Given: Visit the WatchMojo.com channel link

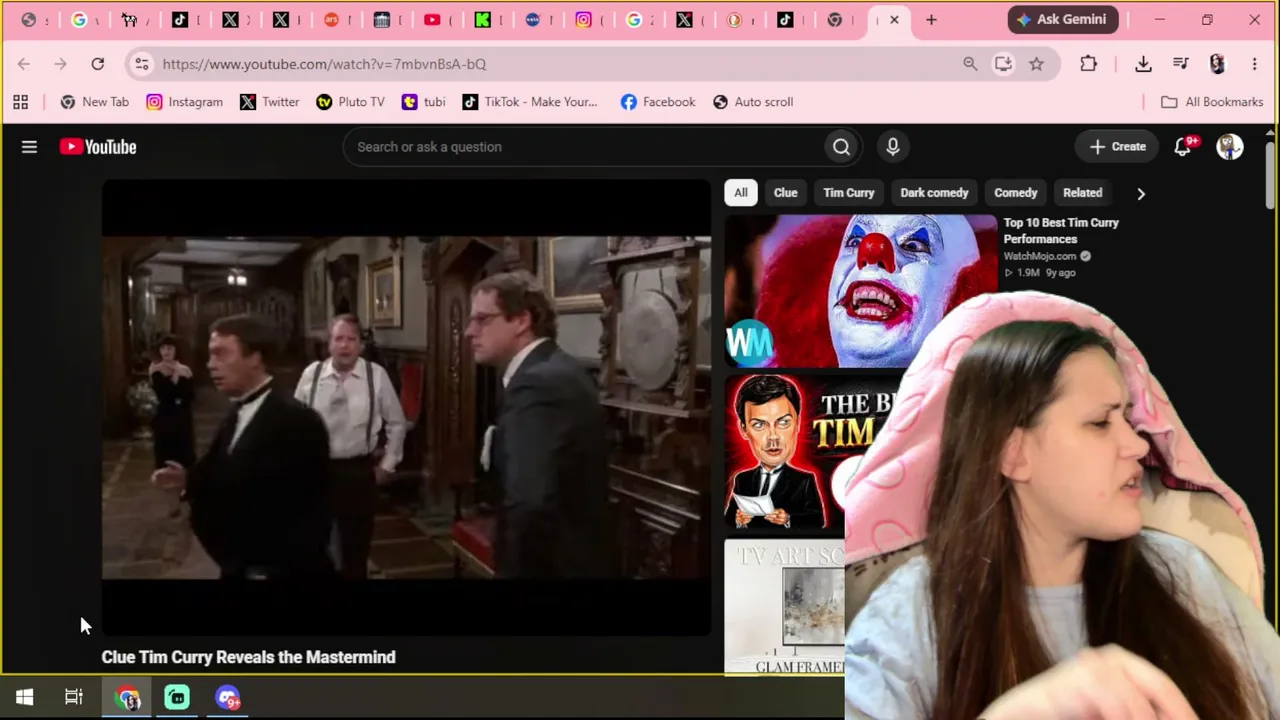Looking at the screenshot, I should tap(1040, 256).
